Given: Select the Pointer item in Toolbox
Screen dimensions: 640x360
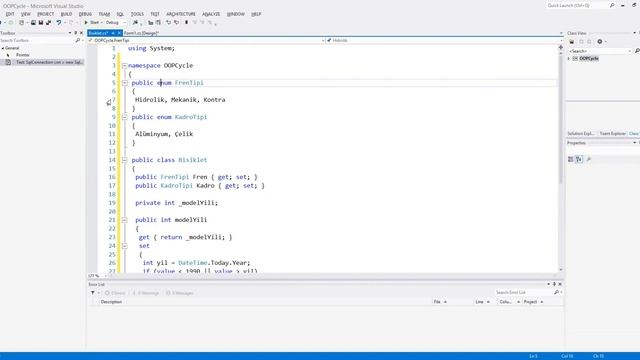Looking at the screenshot, I should pos(23,55).
